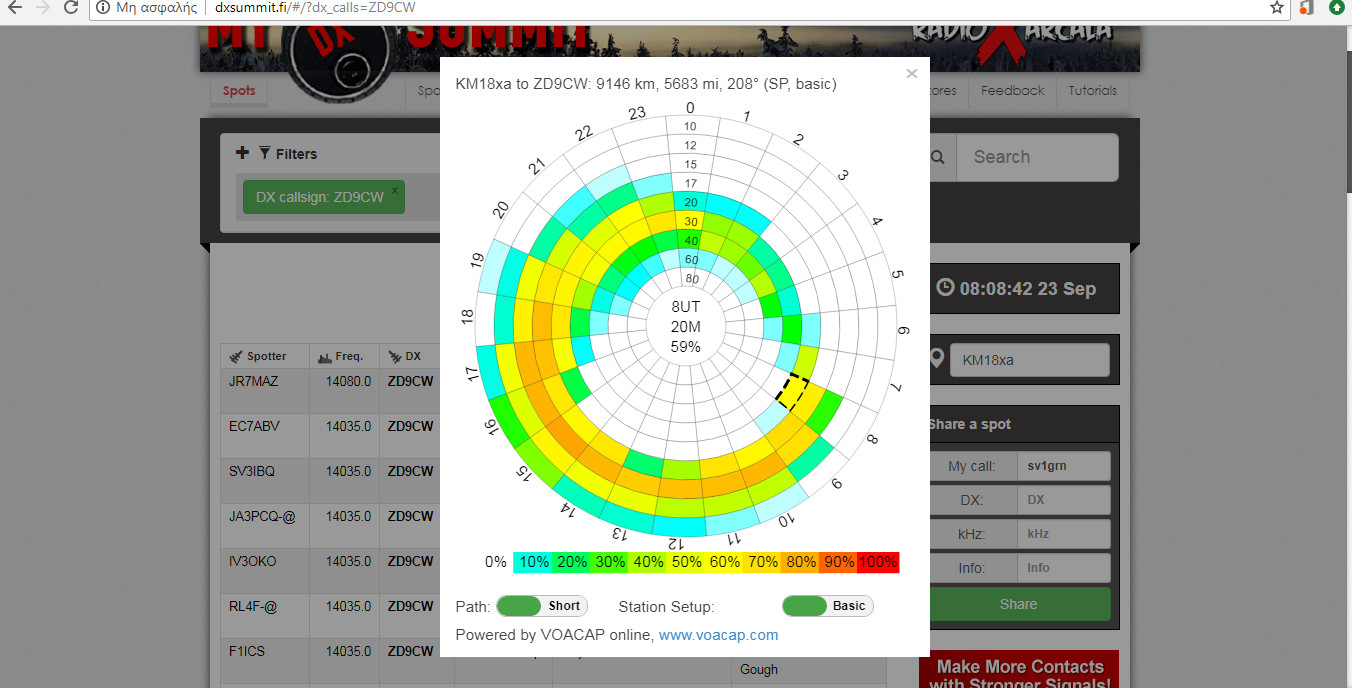The width and height of the screenshot is (1352, 688).
Task: Switch to the Spots tab
Action: coord(238,90)
